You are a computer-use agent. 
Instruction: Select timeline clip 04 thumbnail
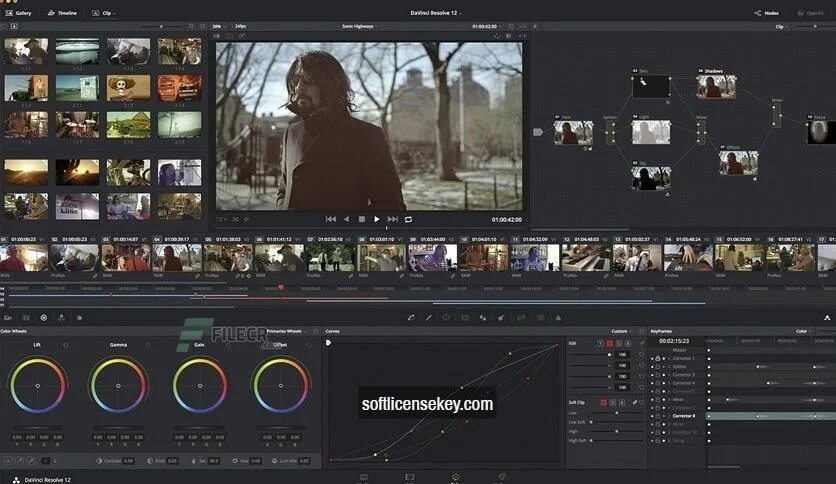tap(178, 258)
